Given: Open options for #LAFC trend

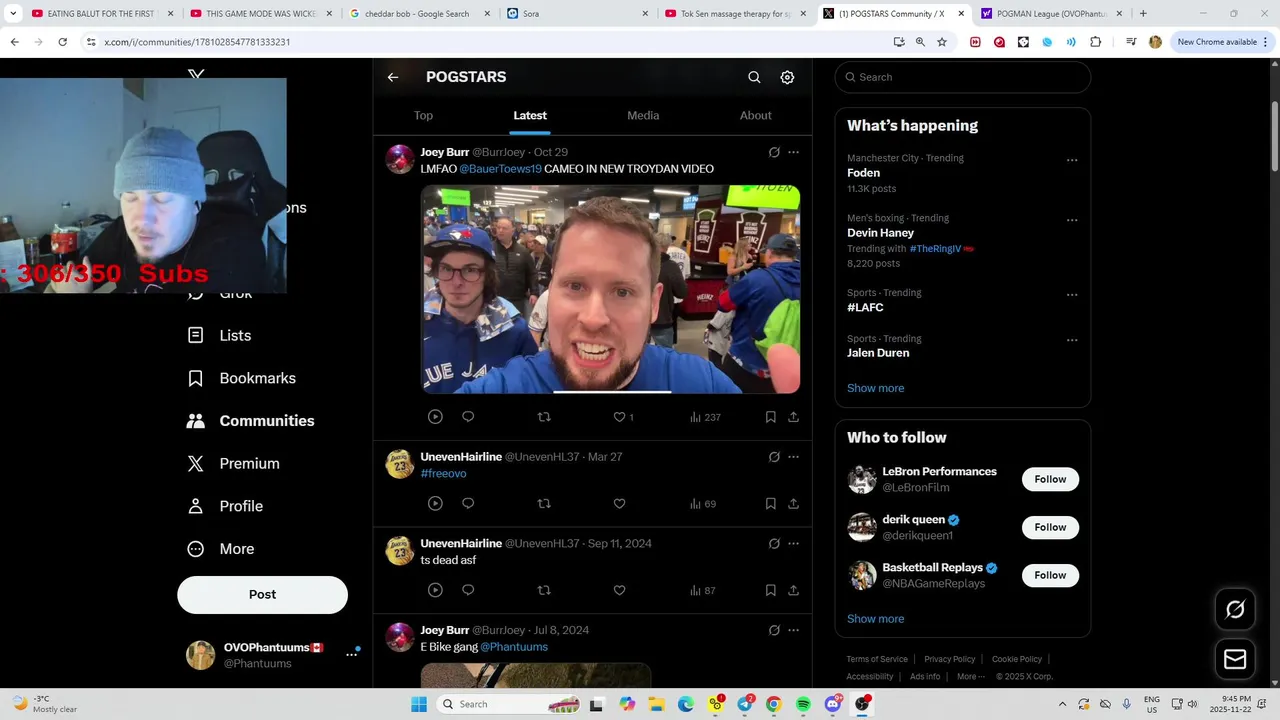Looking at the screenshot, I should click(1072, 295).
